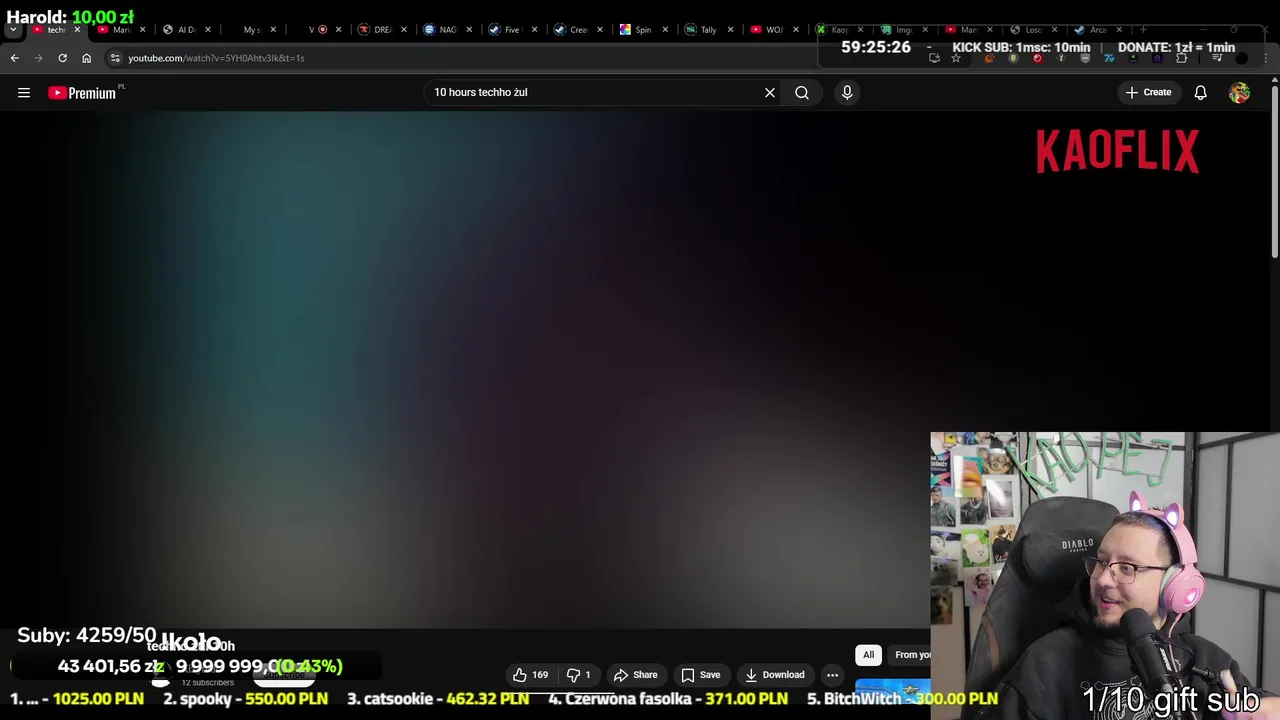Bookmark this page with the star
1280x720 pixels.
click(x=956, y=58)
